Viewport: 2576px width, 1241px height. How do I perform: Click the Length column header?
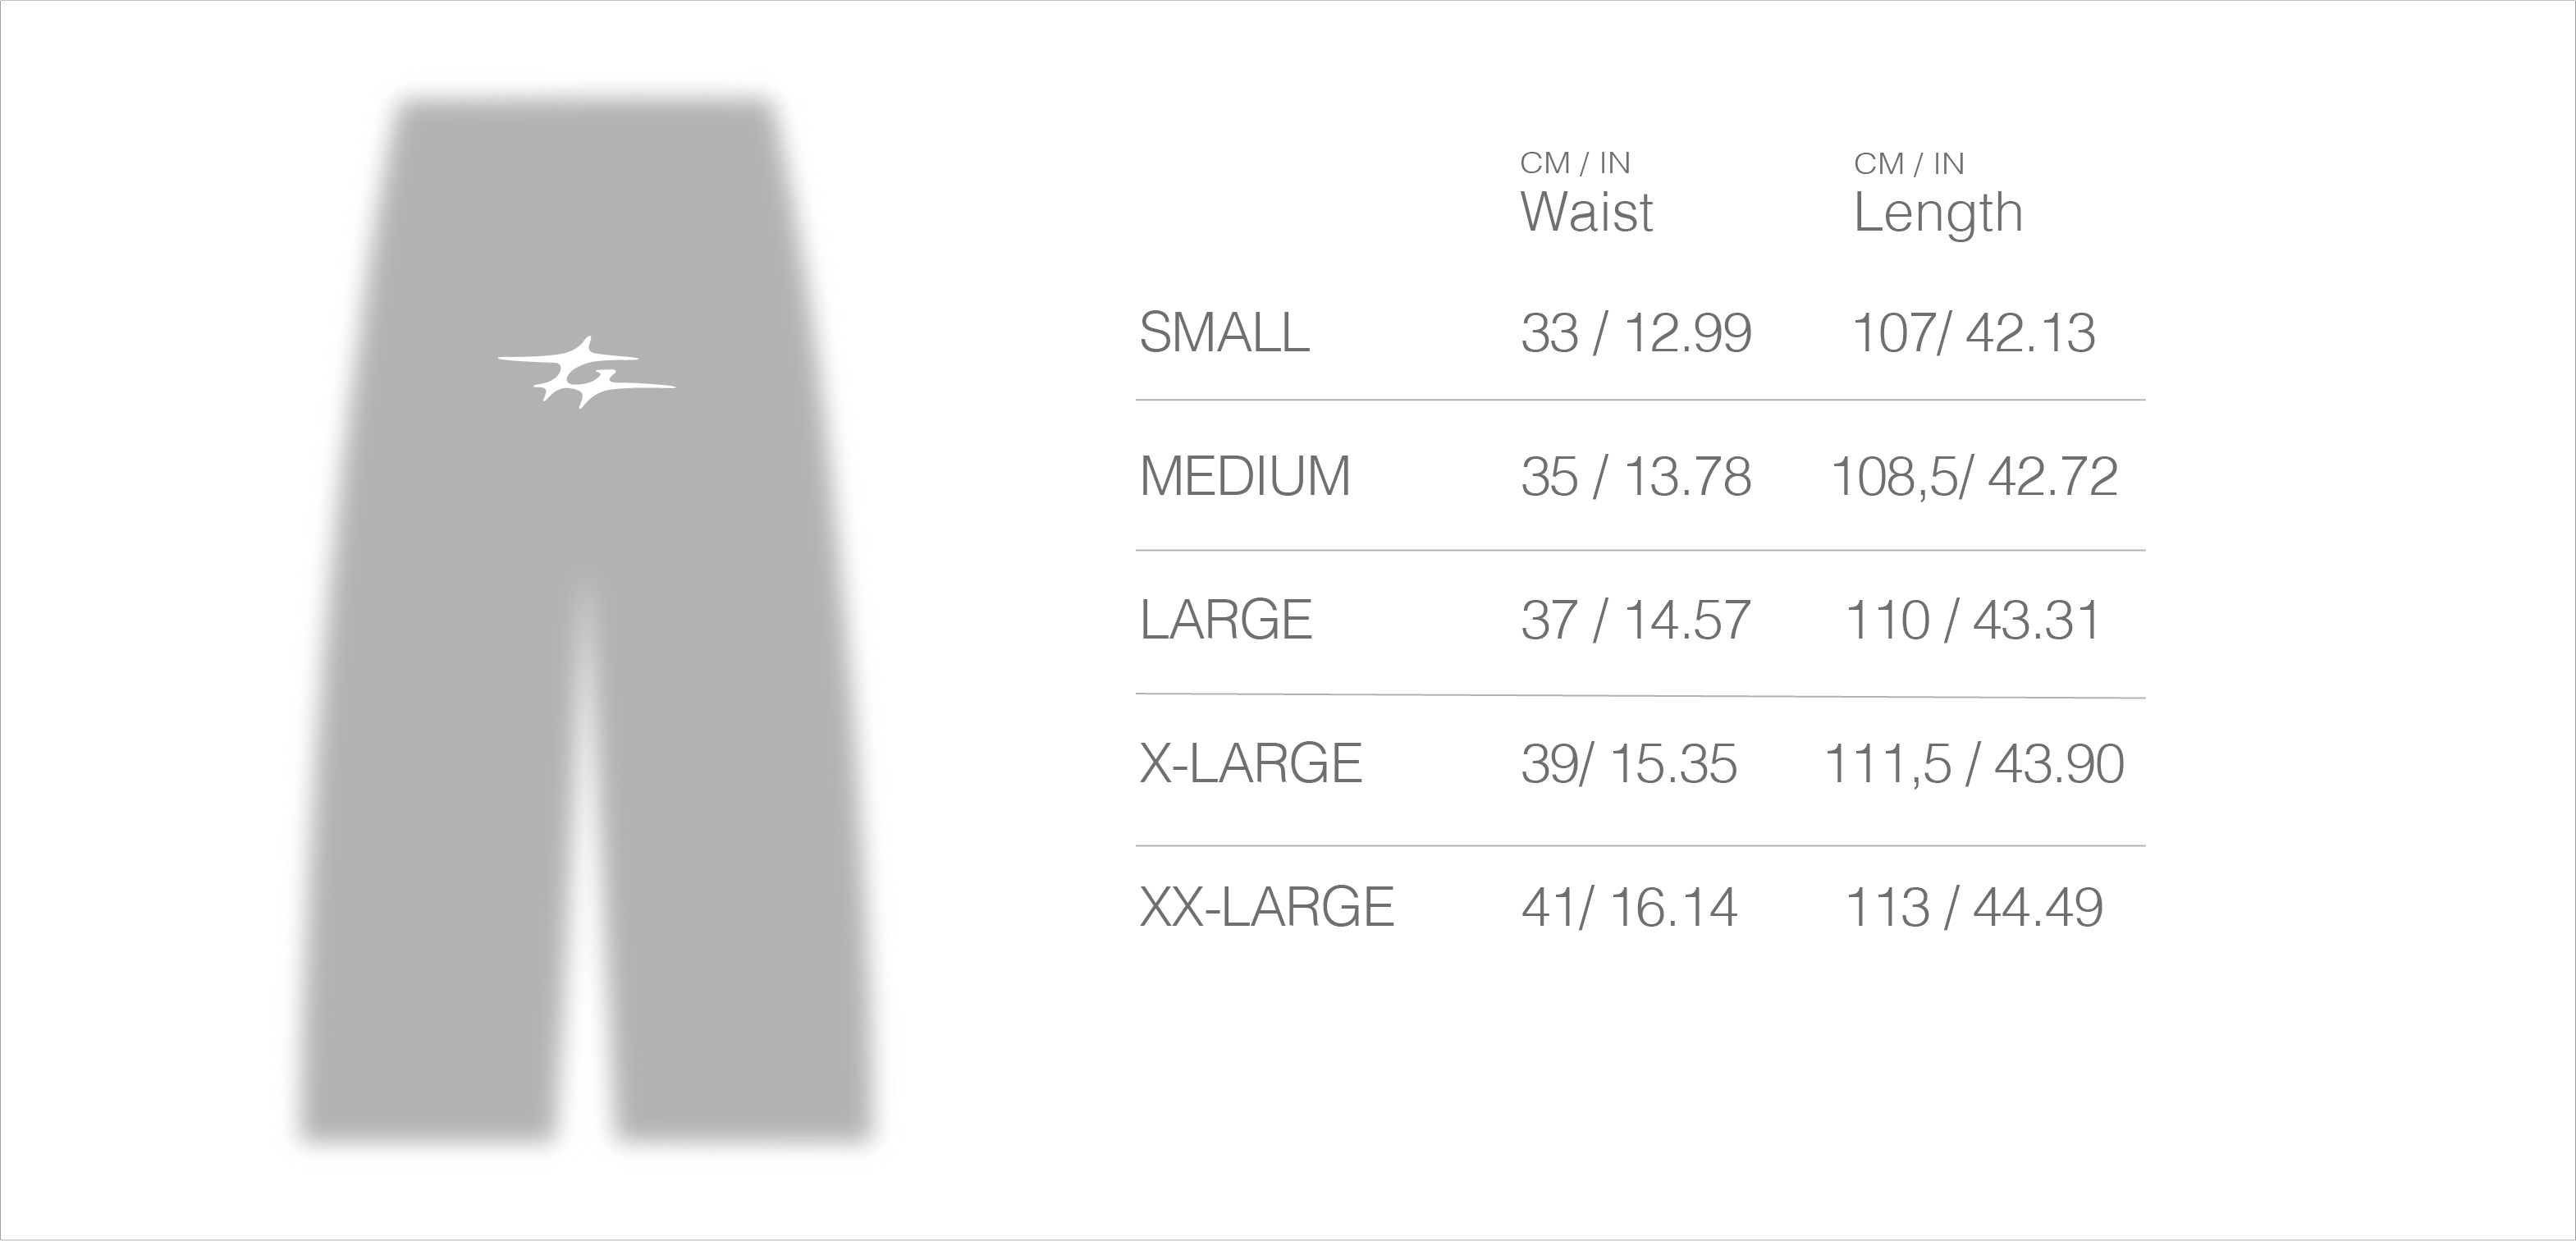click(1937, 212)
